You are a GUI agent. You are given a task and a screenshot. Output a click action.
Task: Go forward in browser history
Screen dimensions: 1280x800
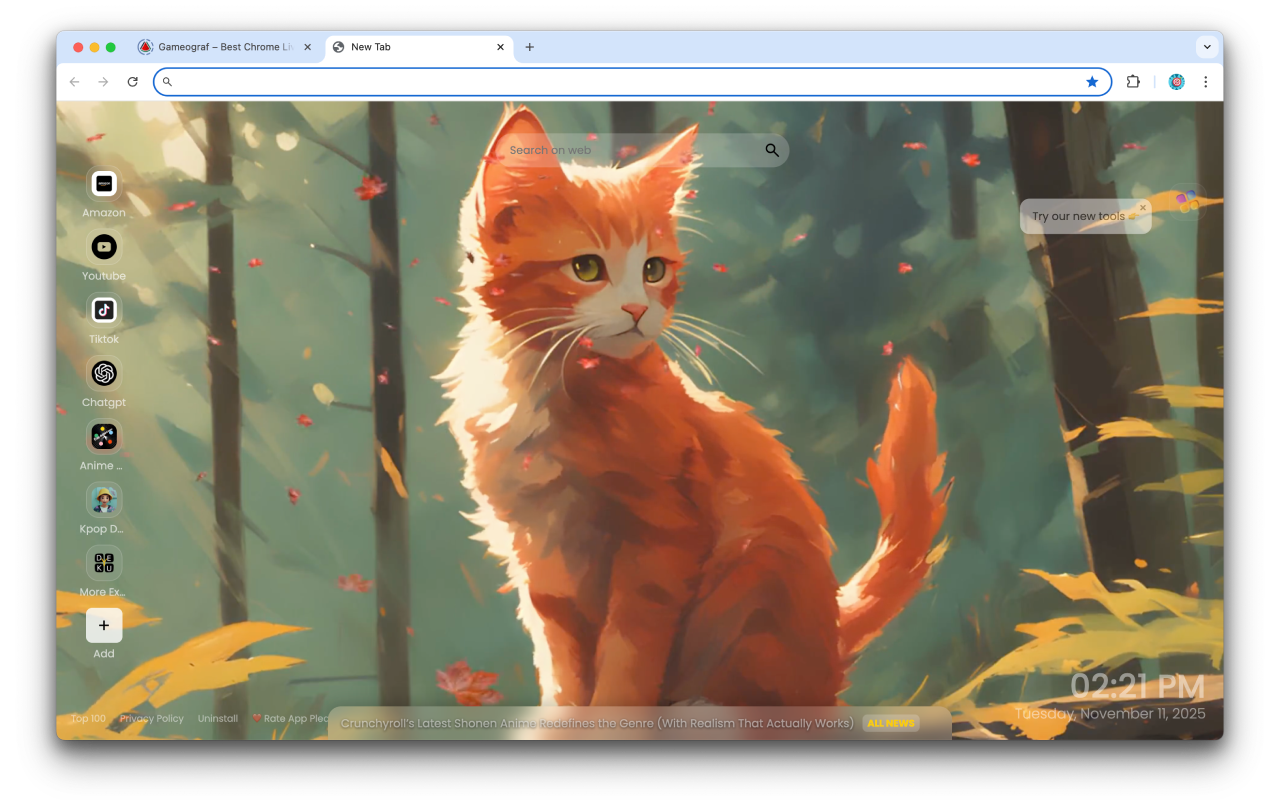[103, 82]
